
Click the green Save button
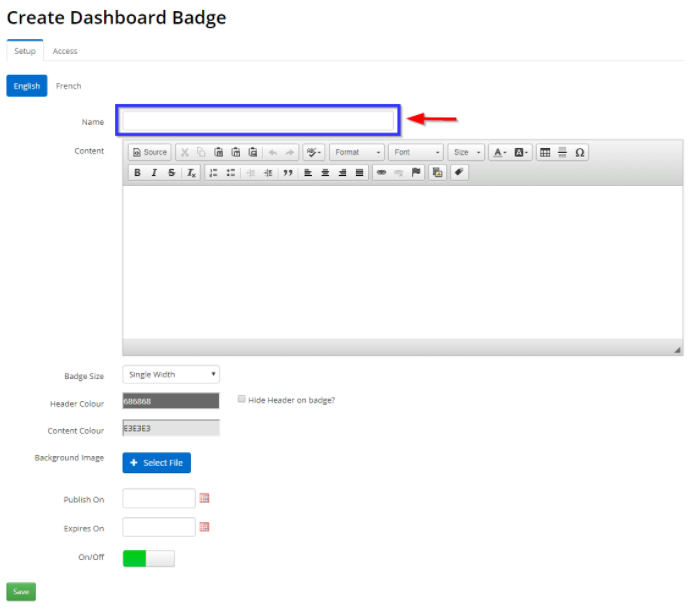click(21, 592)
